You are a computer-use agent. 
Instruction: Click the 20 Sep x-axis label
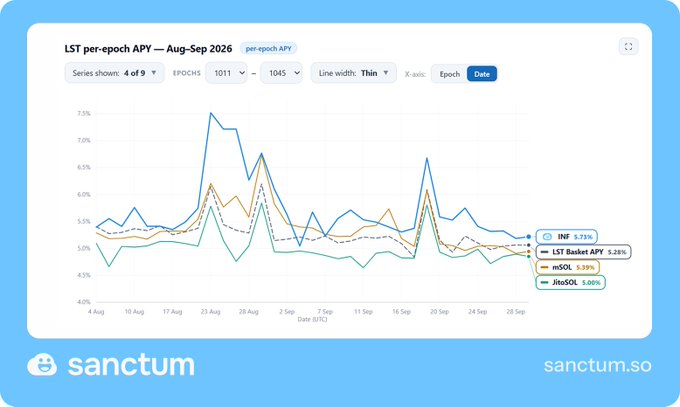pos(439,312)
